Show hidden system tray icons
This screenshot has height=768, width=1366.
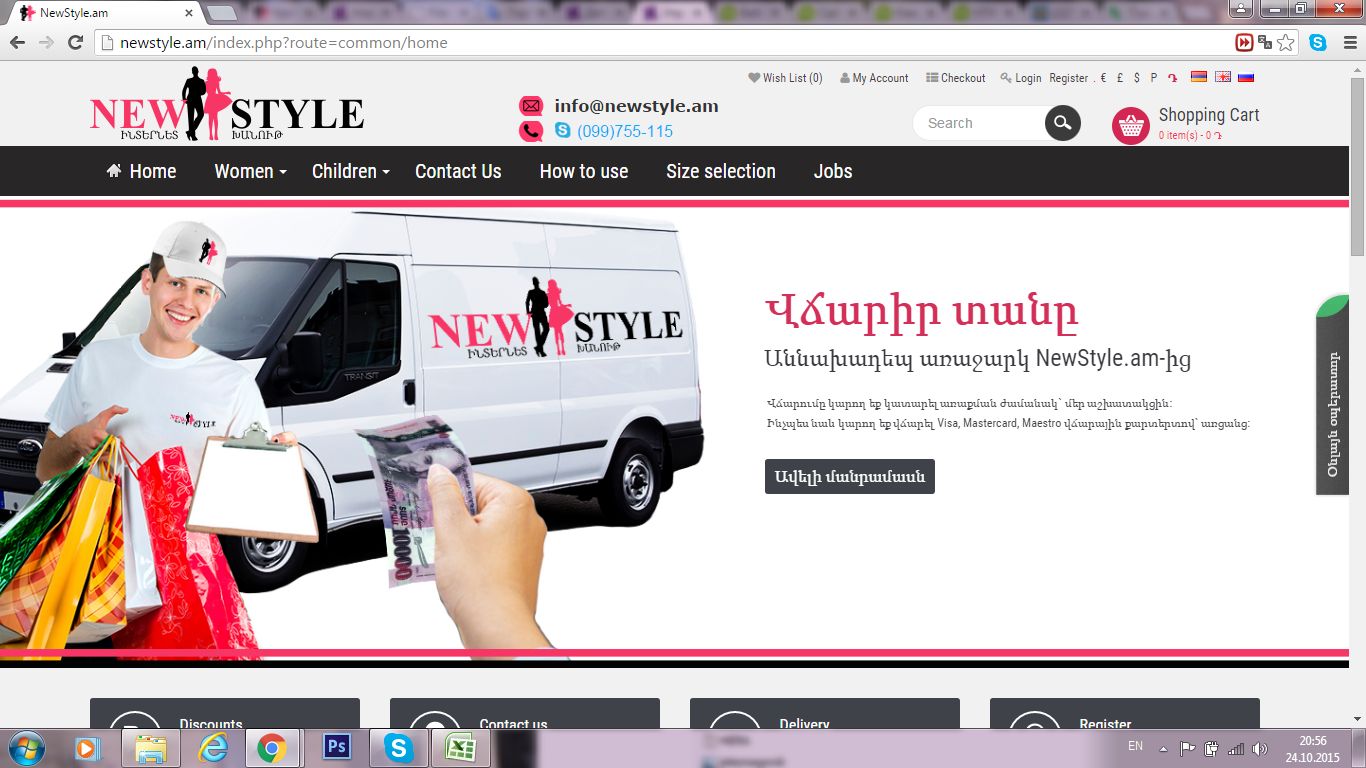(x=1163, y=748)
